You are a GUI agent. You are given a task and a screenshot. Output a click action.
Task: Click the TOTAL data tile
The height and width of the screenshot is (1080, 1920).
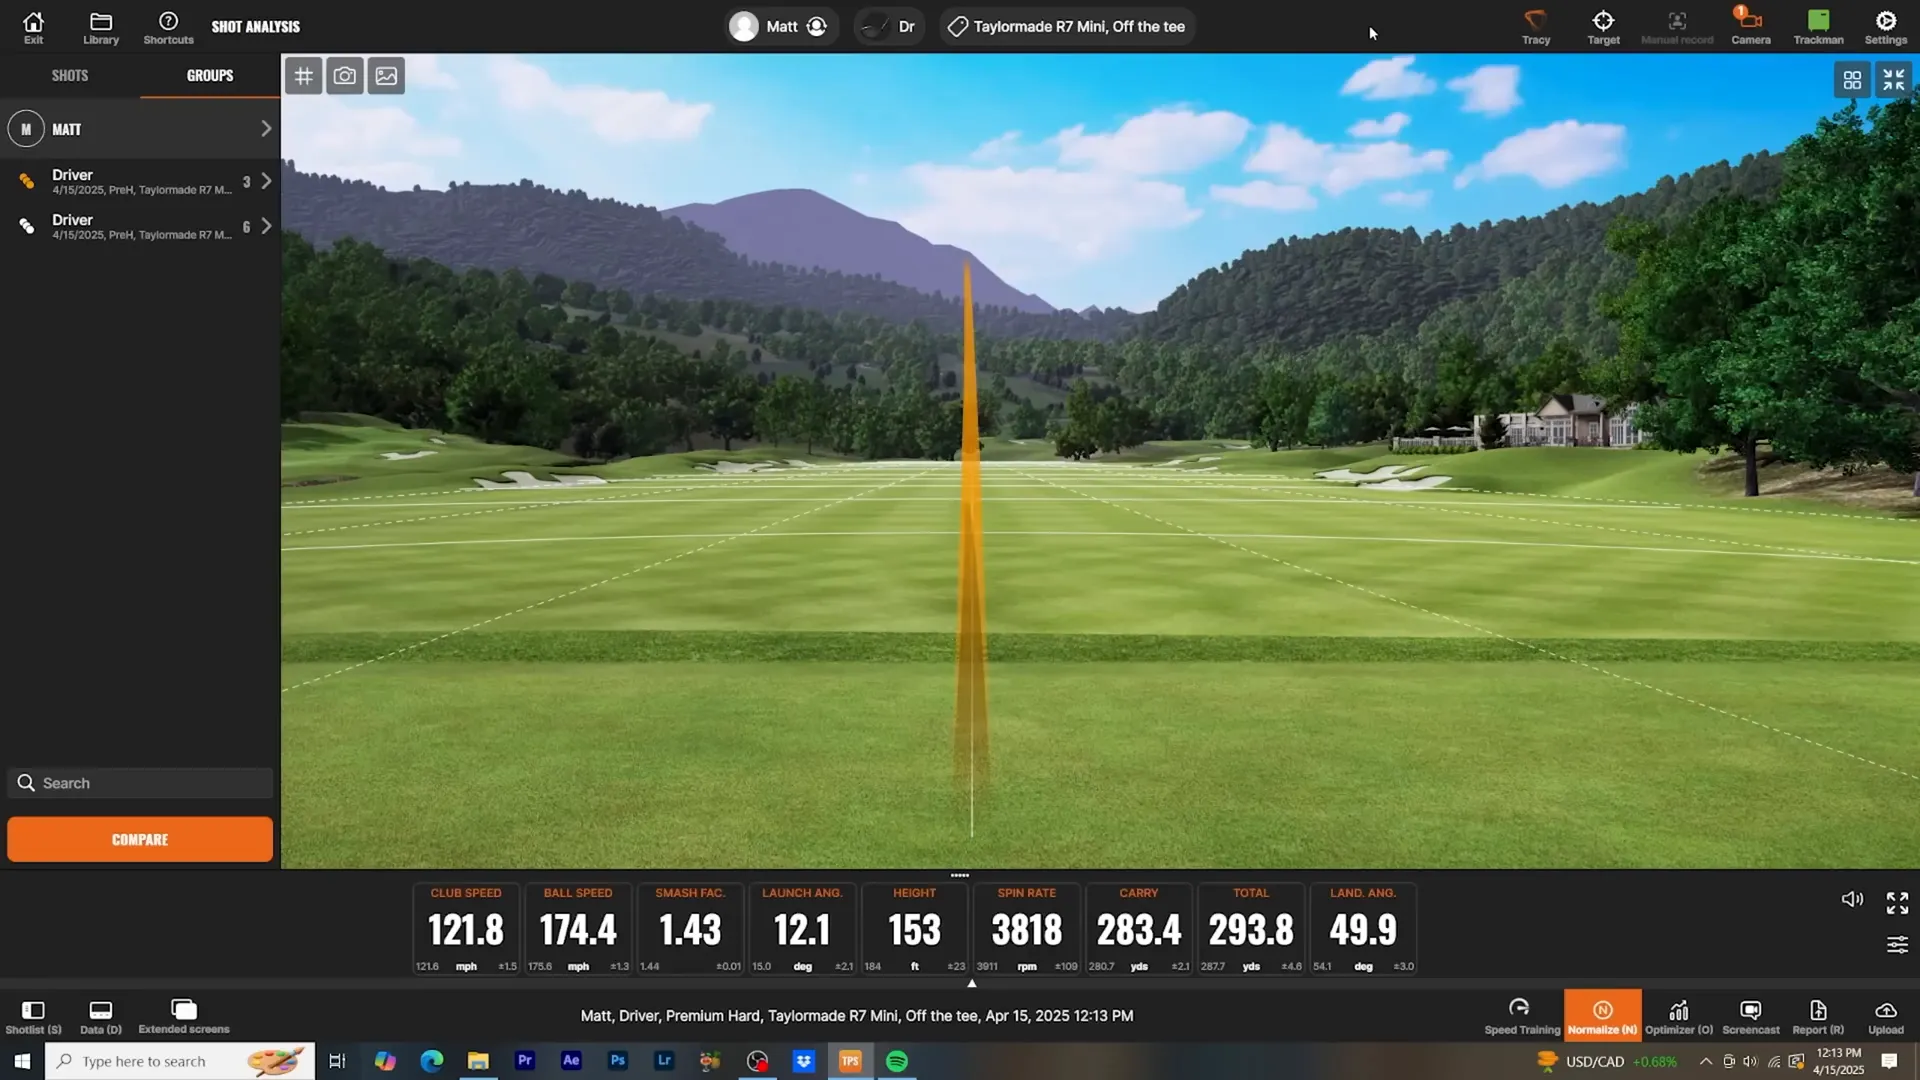pyautogui.click(x=1250, y=929)
